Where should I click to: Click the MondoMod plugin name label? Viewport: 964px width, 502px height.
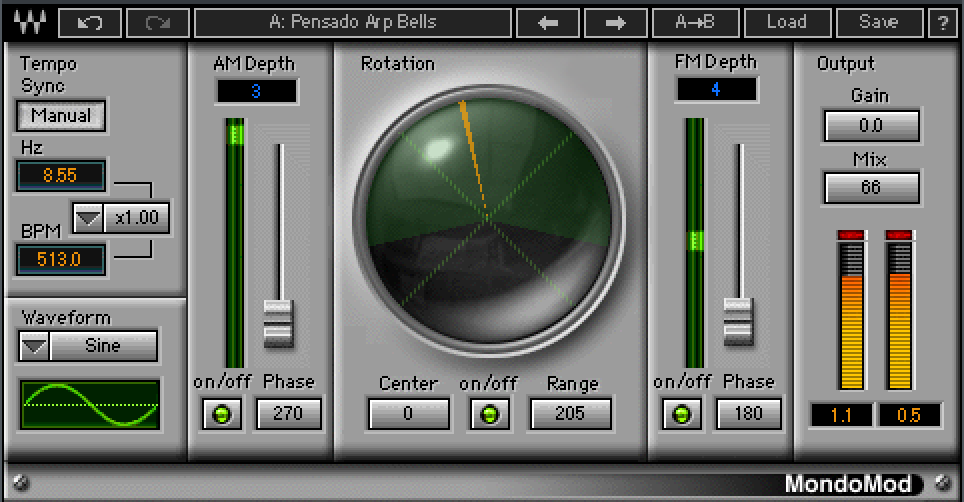click(848, 484)
